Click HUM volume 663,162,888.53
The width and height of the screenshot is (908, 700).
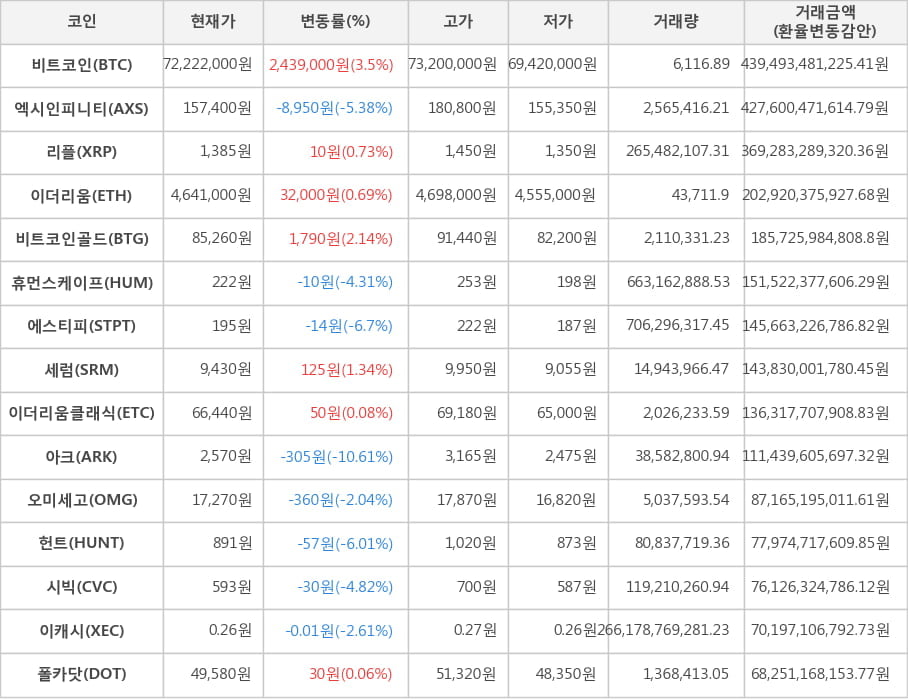[679, 282]
